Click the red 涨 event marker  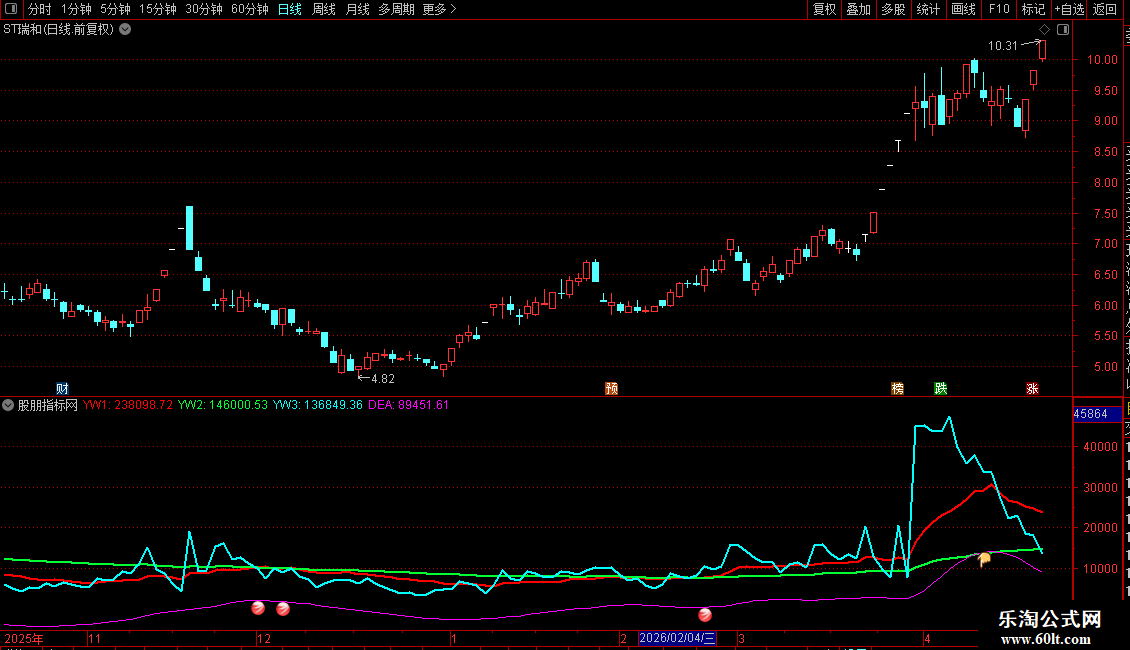point(1033,389)
